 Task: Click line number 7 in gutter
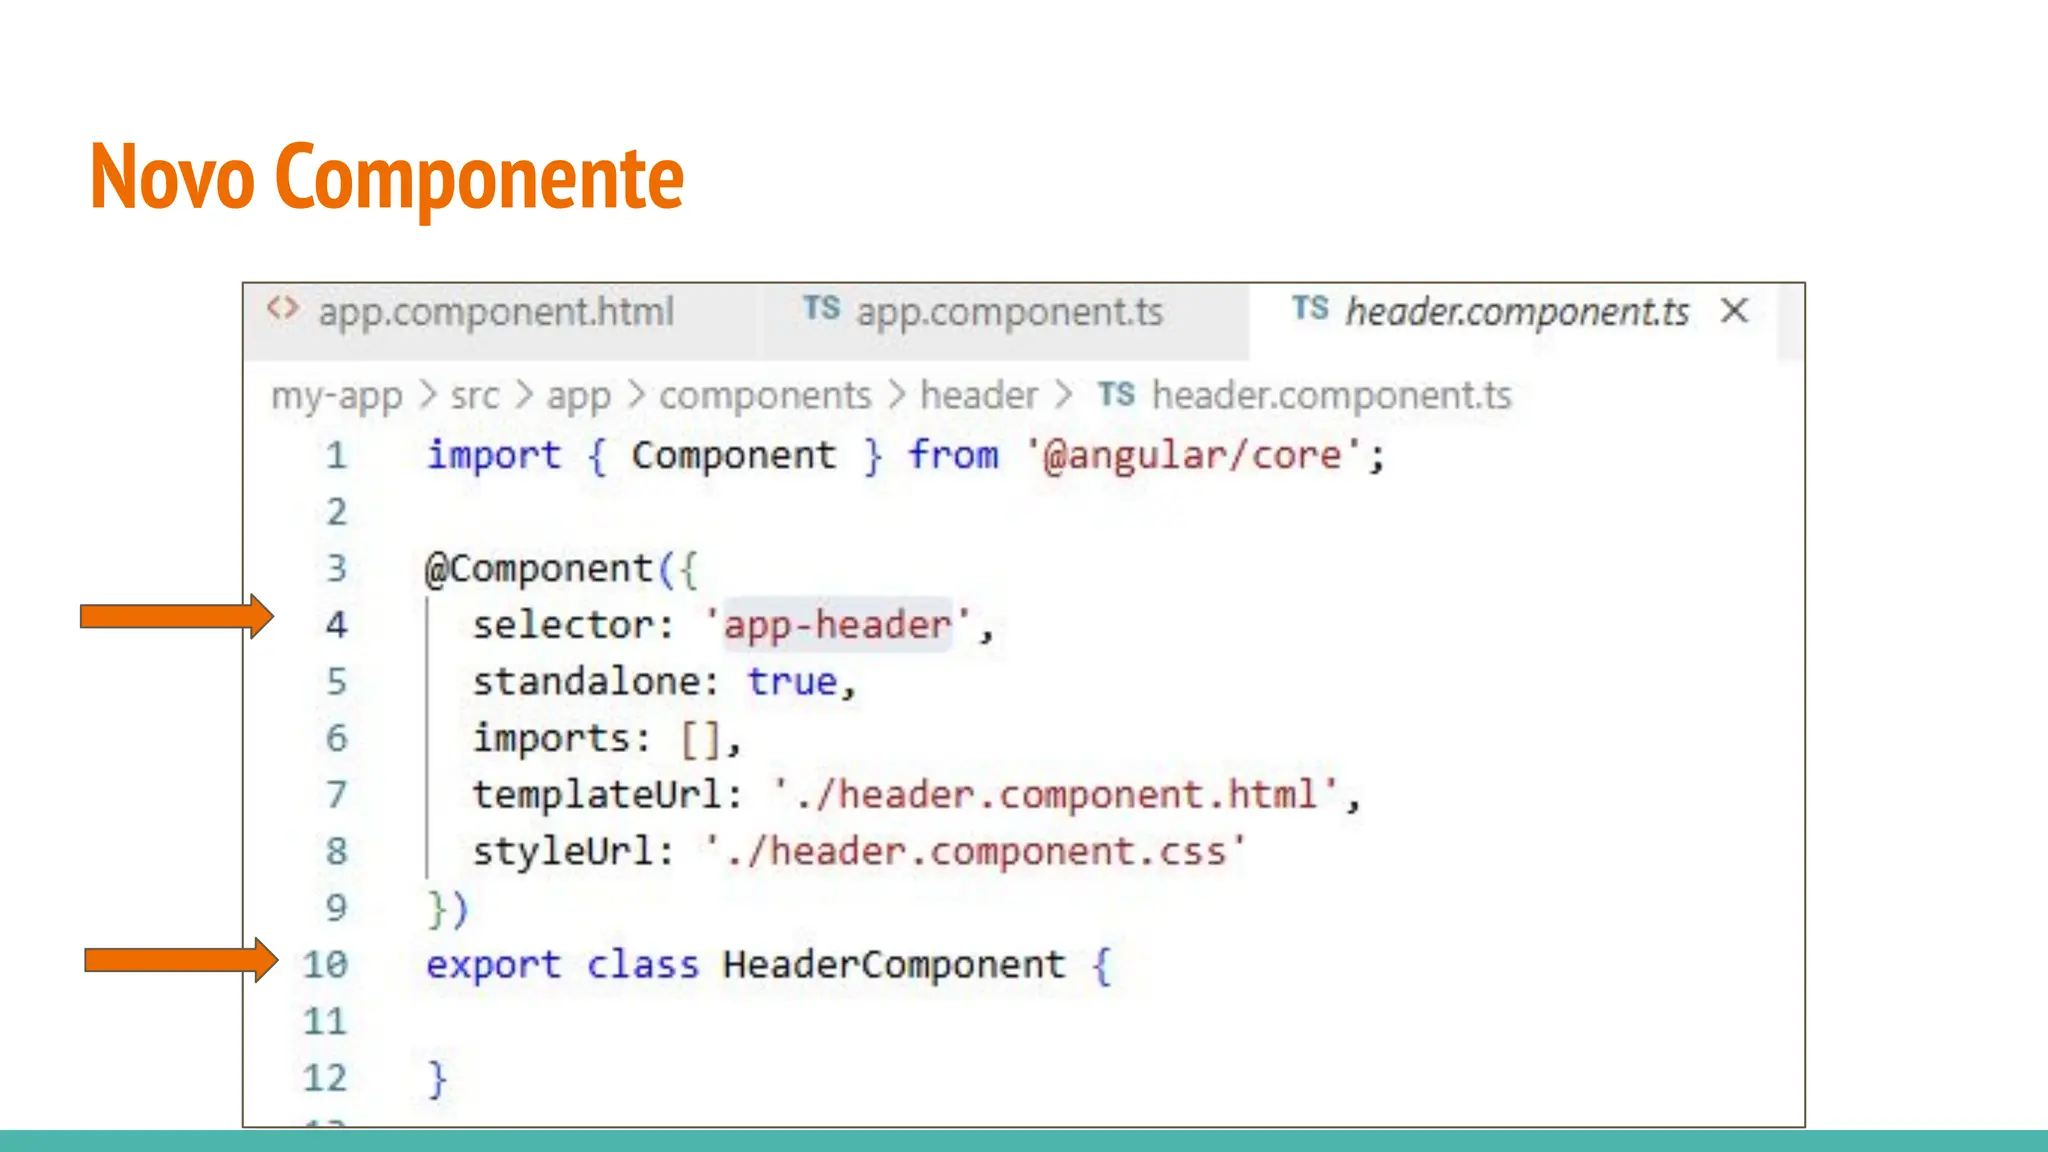(x=336, y=795)
